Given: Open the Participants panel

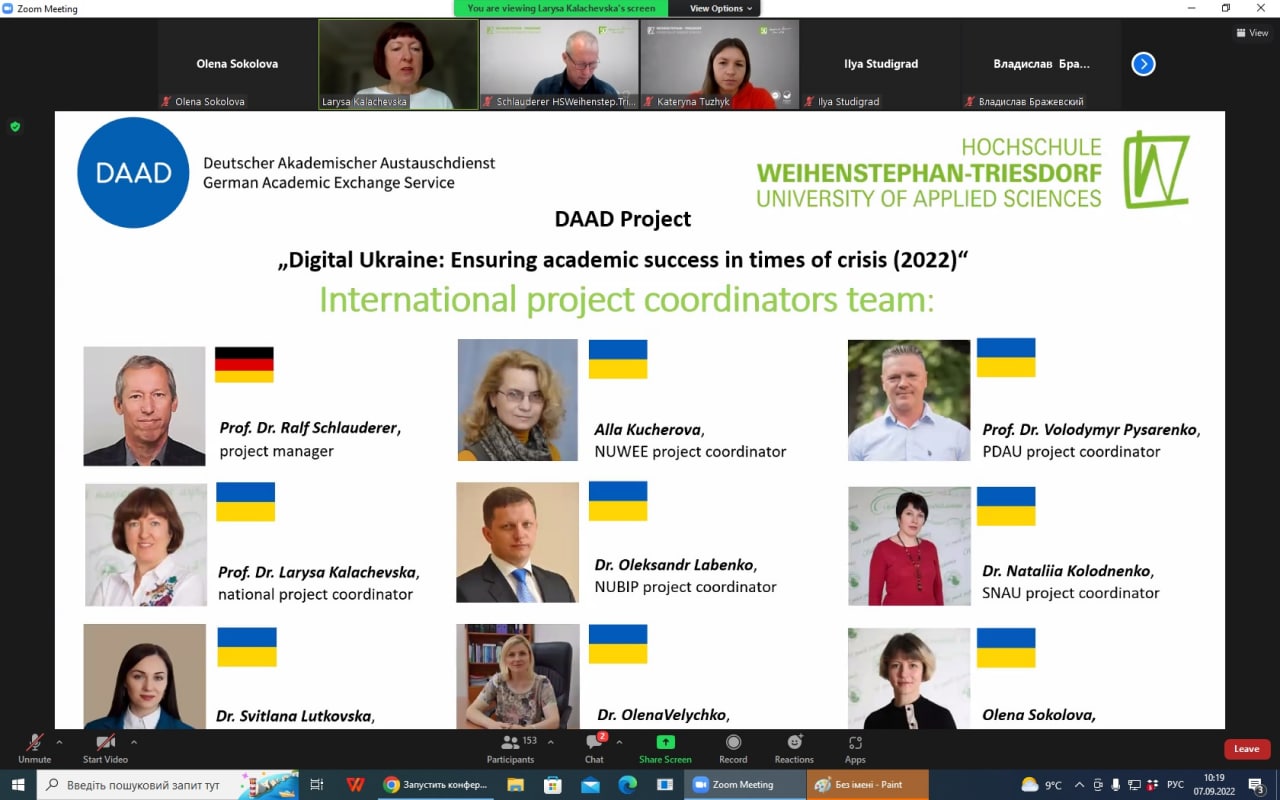Looking at the screenshot, I should point(511,748).
